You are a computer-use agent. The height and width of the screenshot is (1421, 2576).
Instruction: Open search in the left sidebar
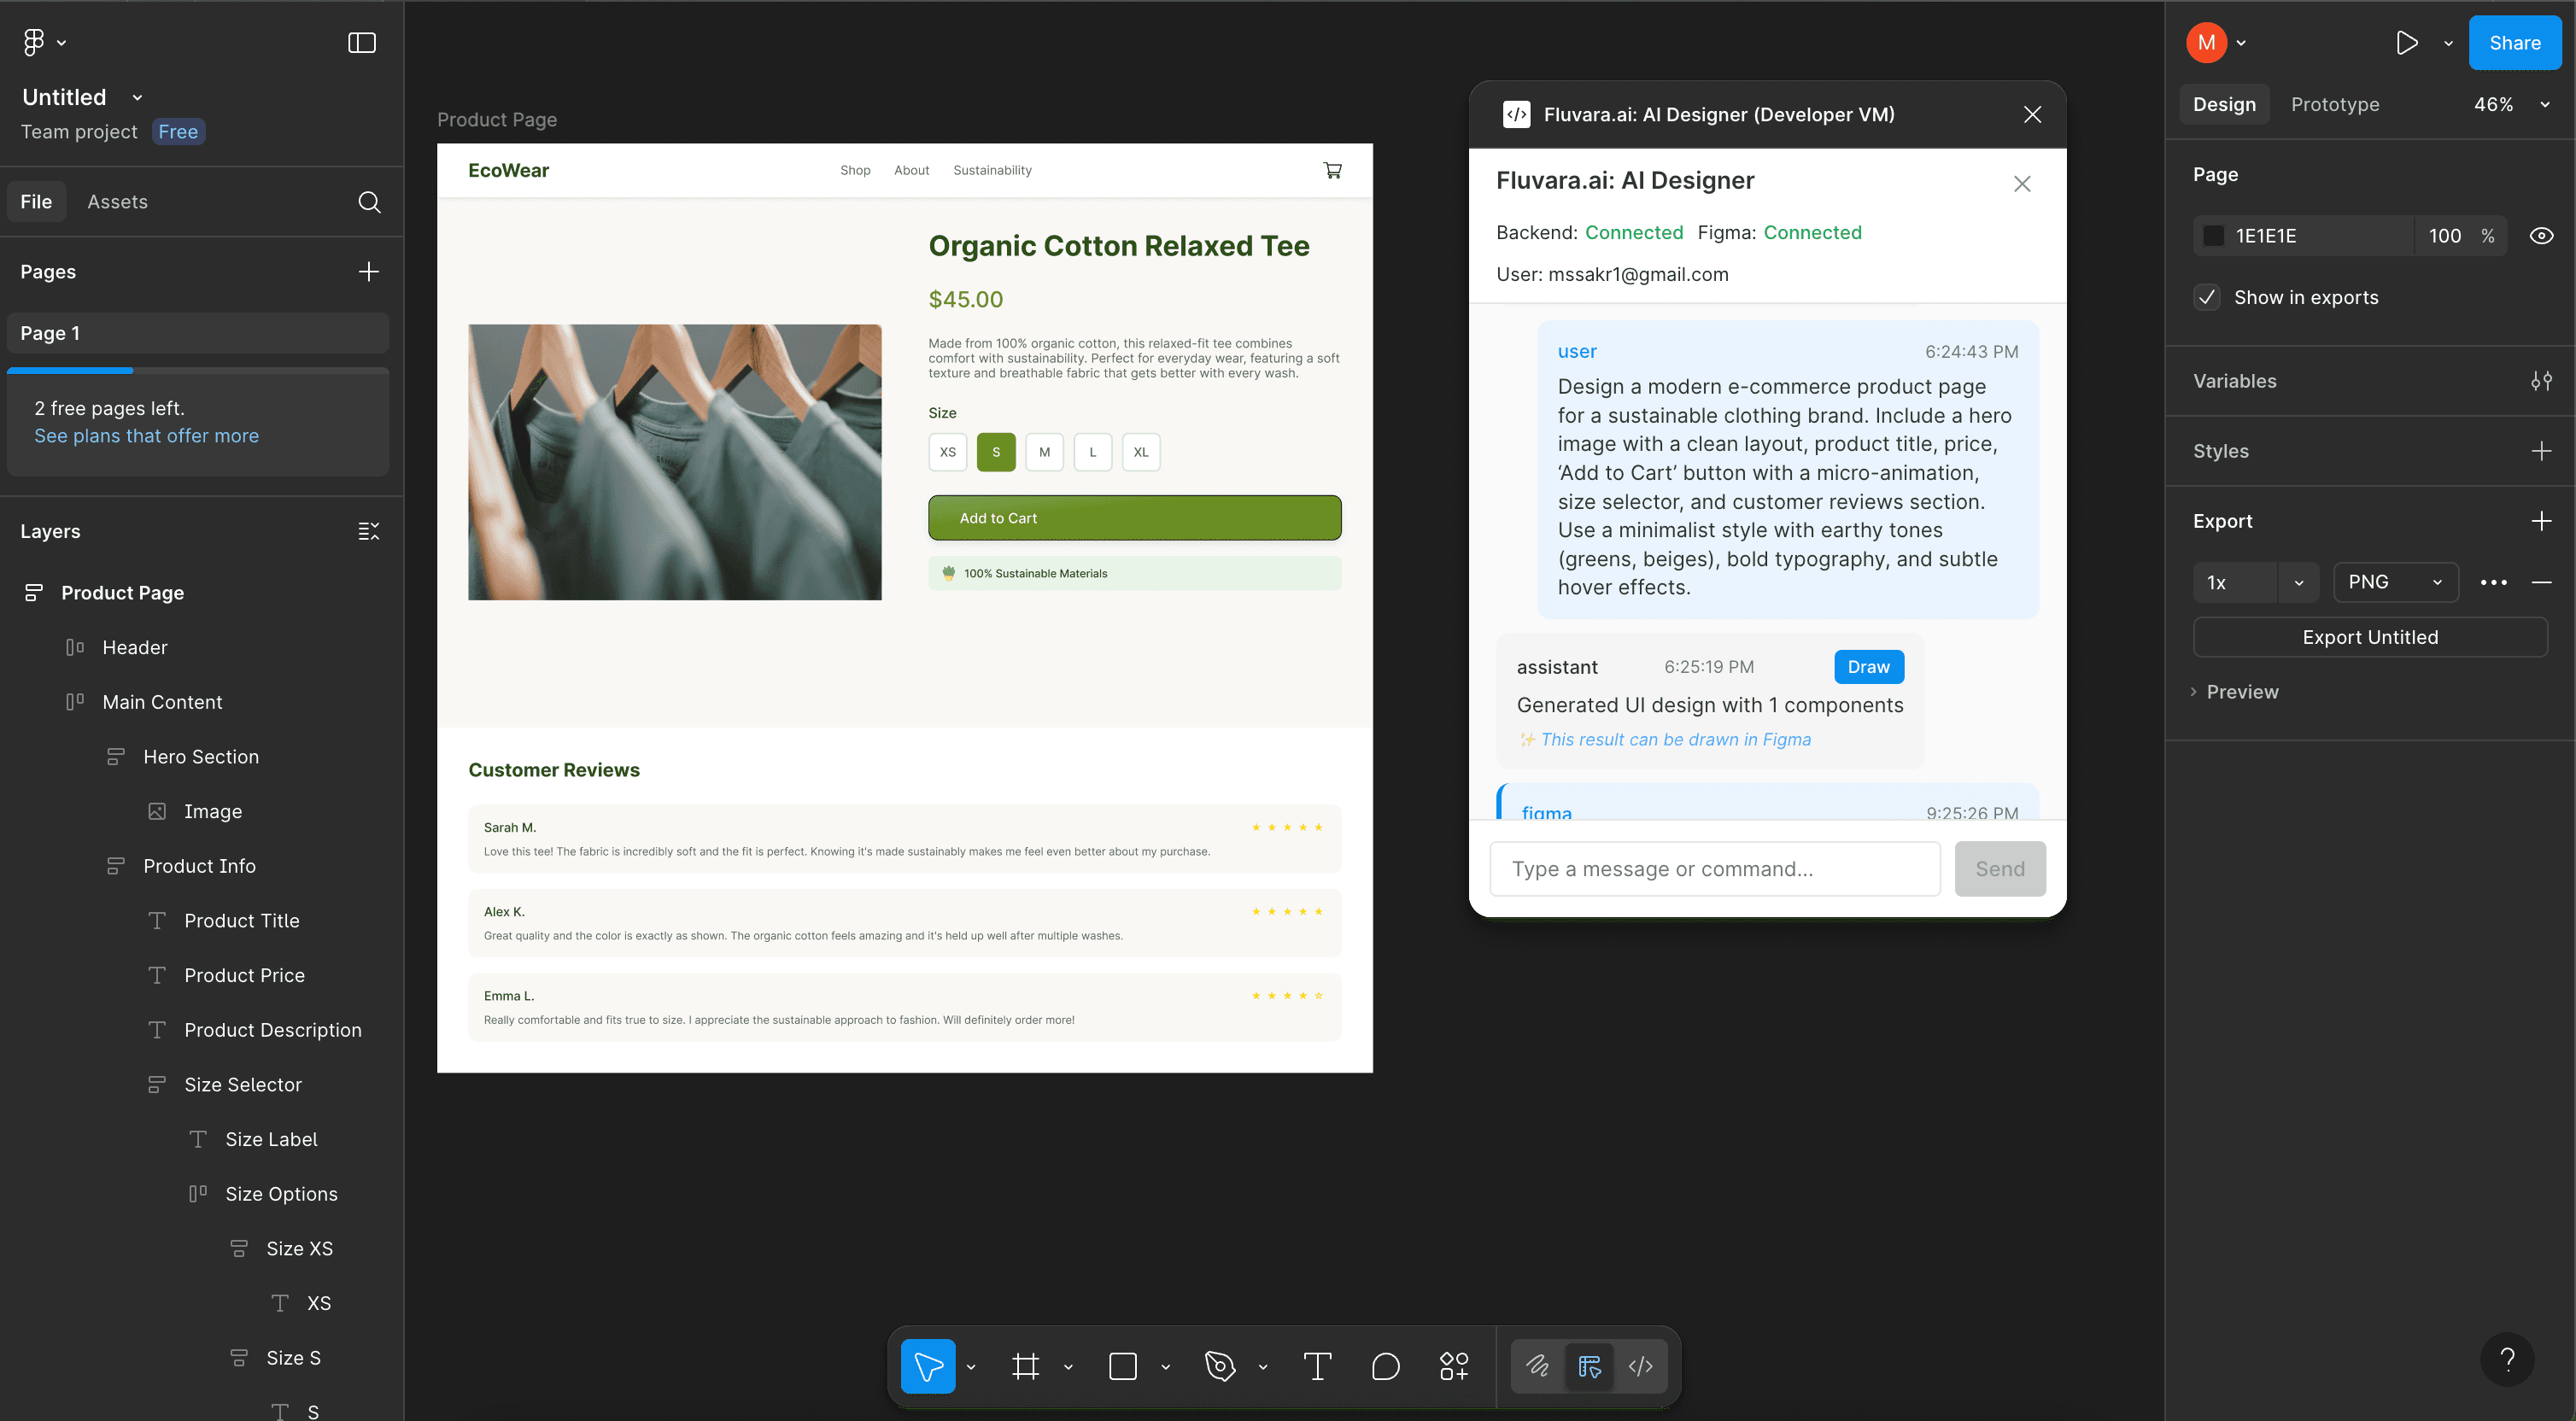pyautogui.click(x=369, y=202)
